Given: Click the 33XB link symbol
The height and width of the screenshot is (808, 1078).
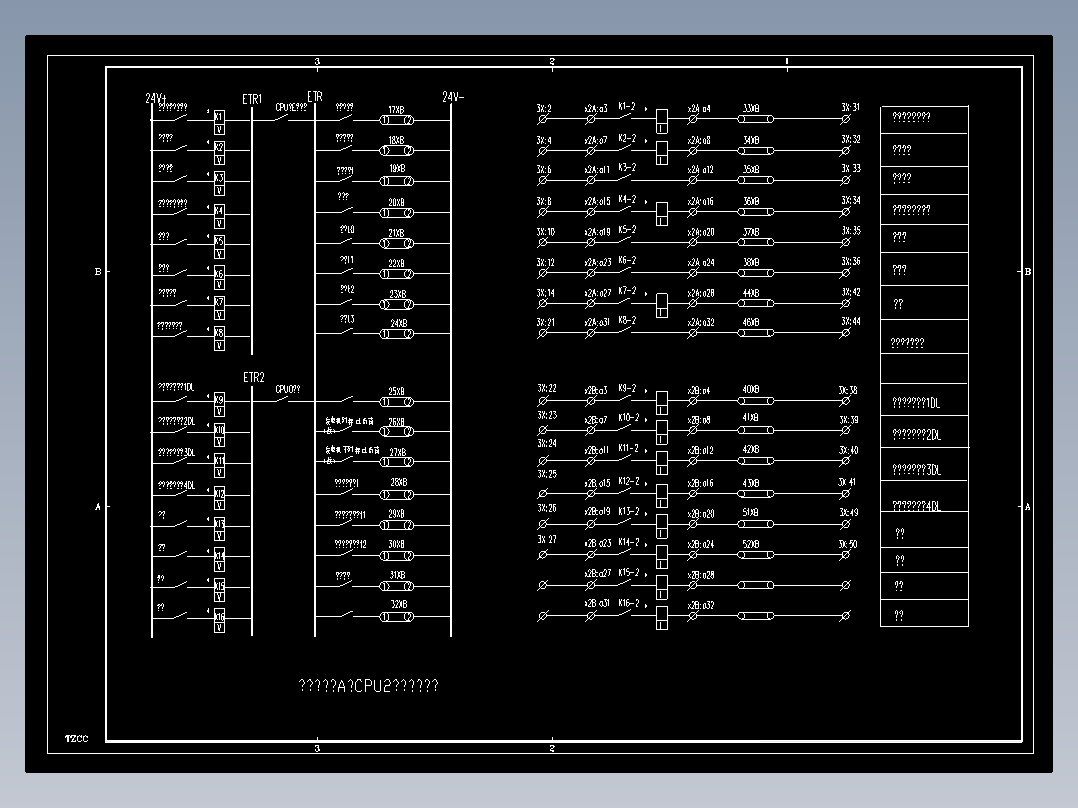Looking at the screenshot, I should tap(756, 119).
